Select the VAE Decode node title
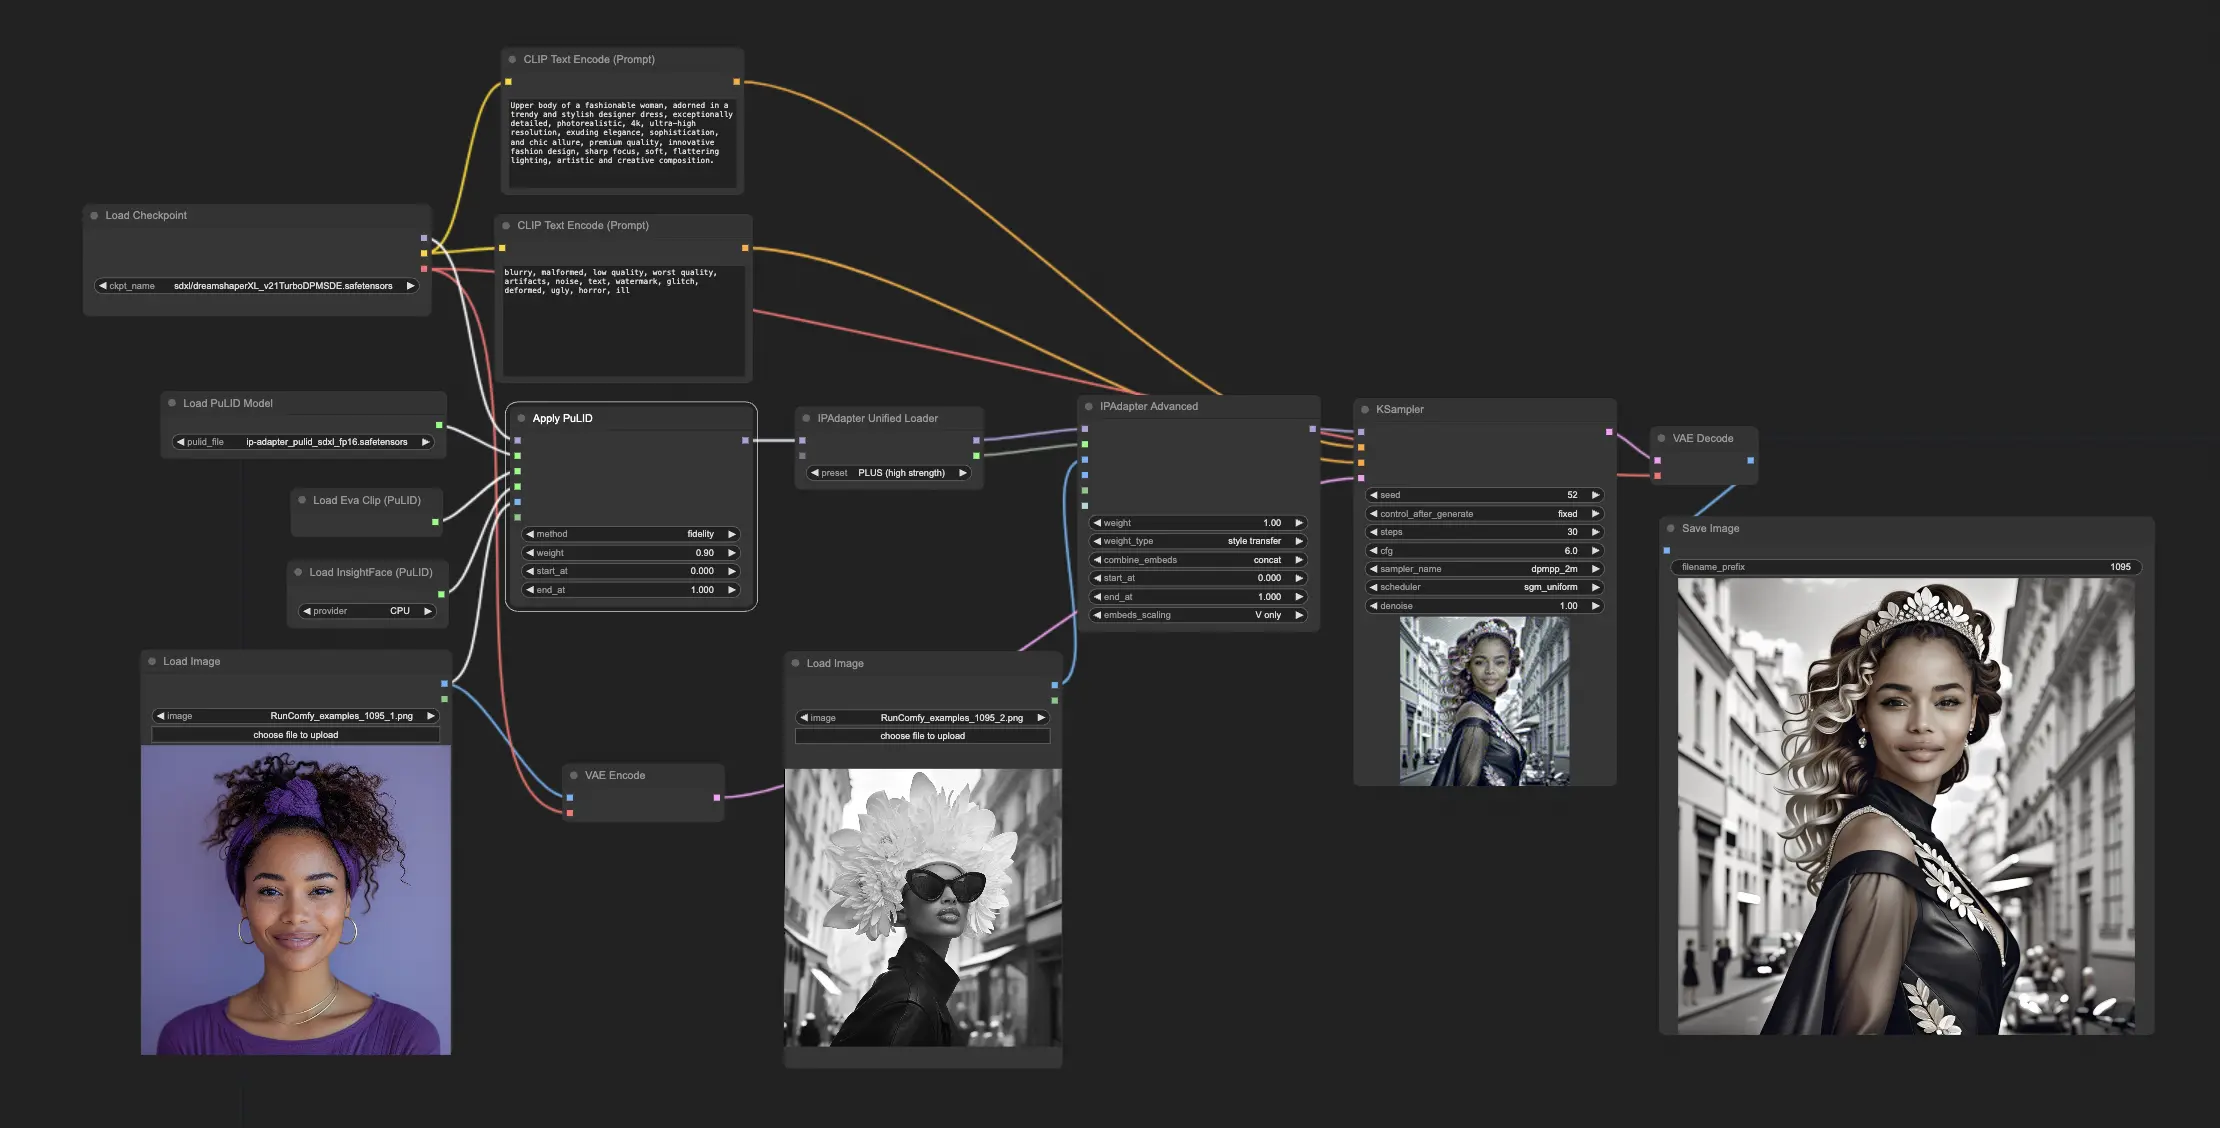Image resolution: width=2220 pixels, height=1128 pixels. pyautogui.click(x=1702, y=438)
